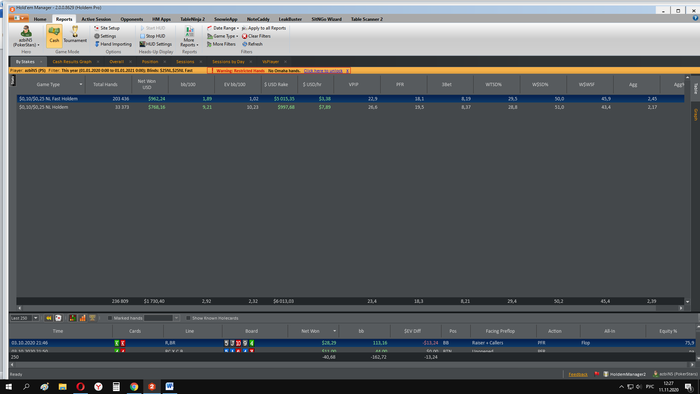Open Windows Start menu
This screenshot has height=394, width=700.
pyautogui.click(x=8, y=386)
